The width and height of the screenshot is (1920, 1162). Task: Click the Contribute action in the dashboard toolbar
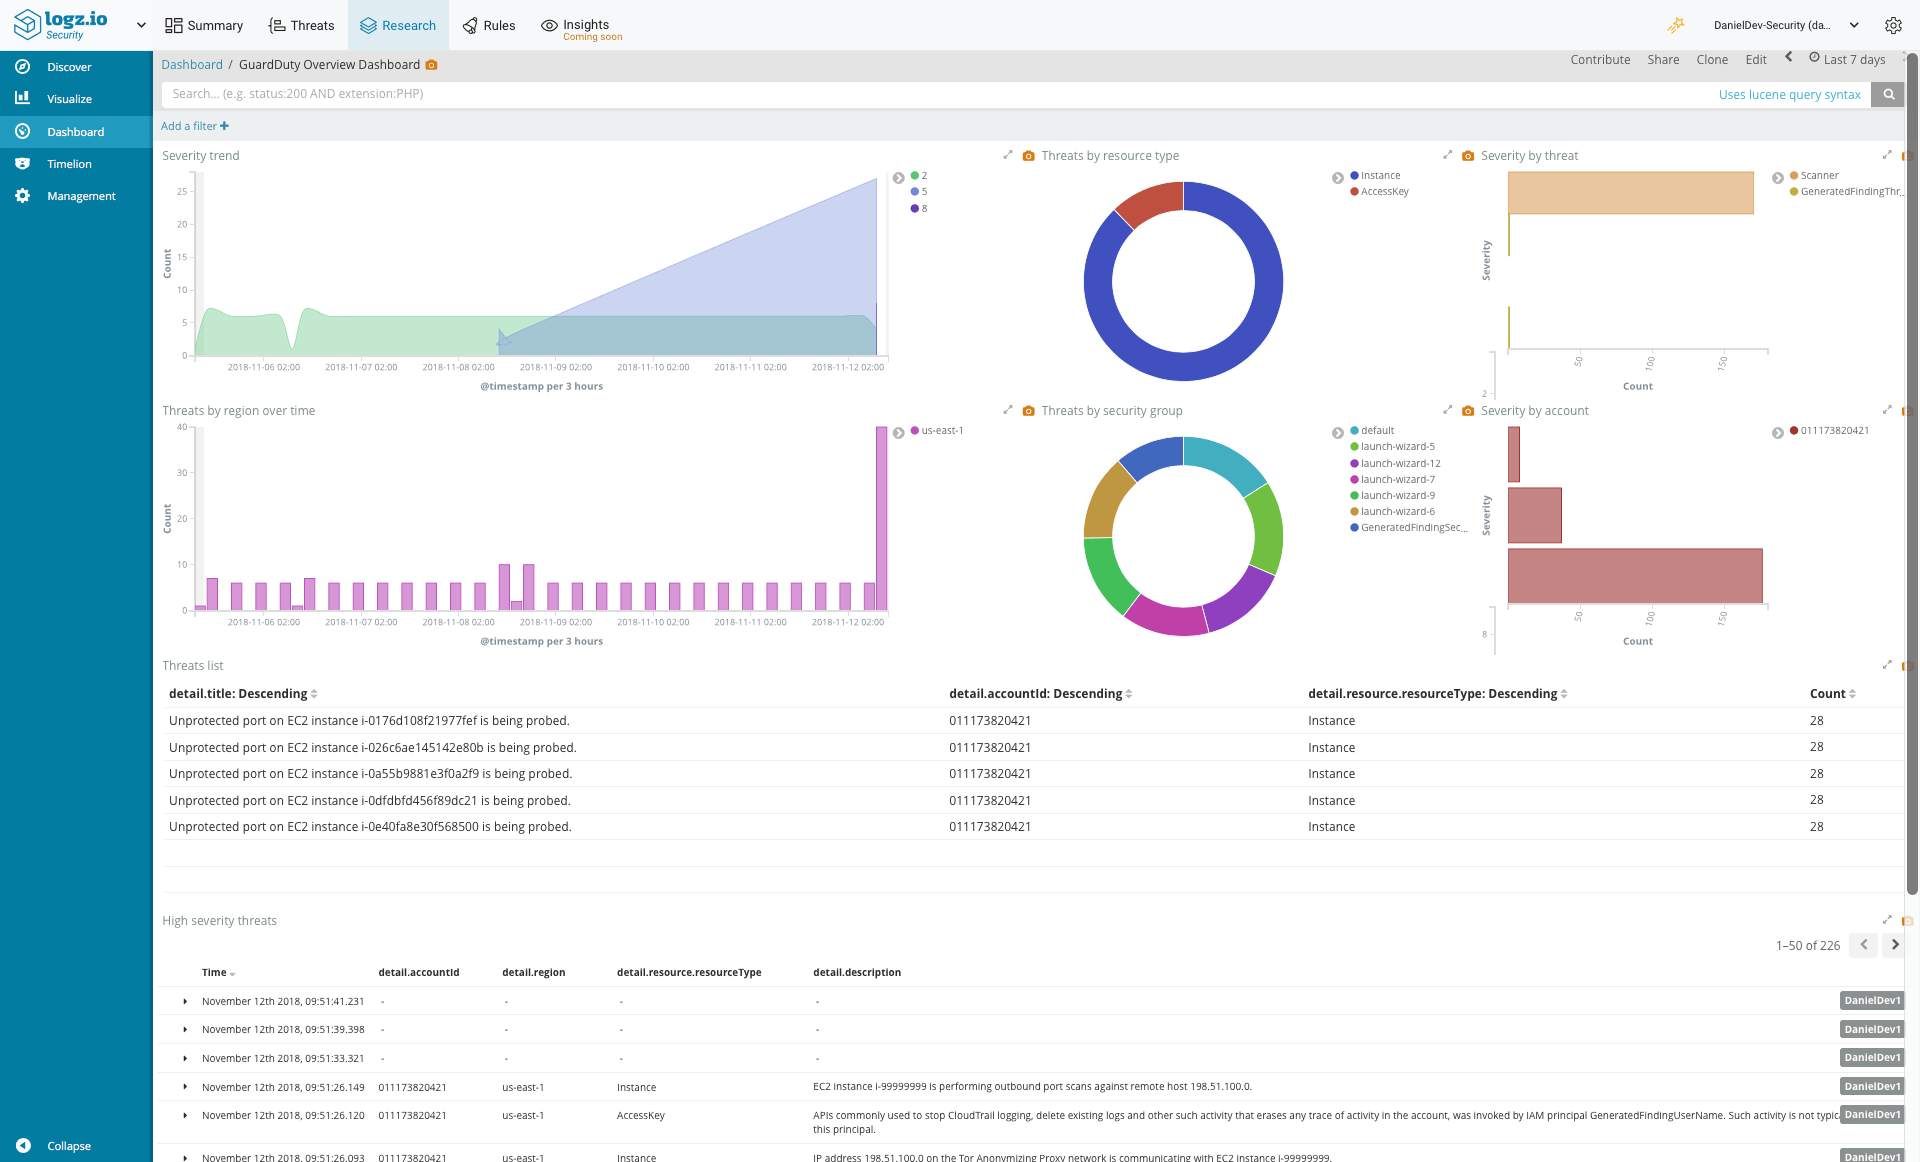pyautogui.click(x=1599, y=59)
